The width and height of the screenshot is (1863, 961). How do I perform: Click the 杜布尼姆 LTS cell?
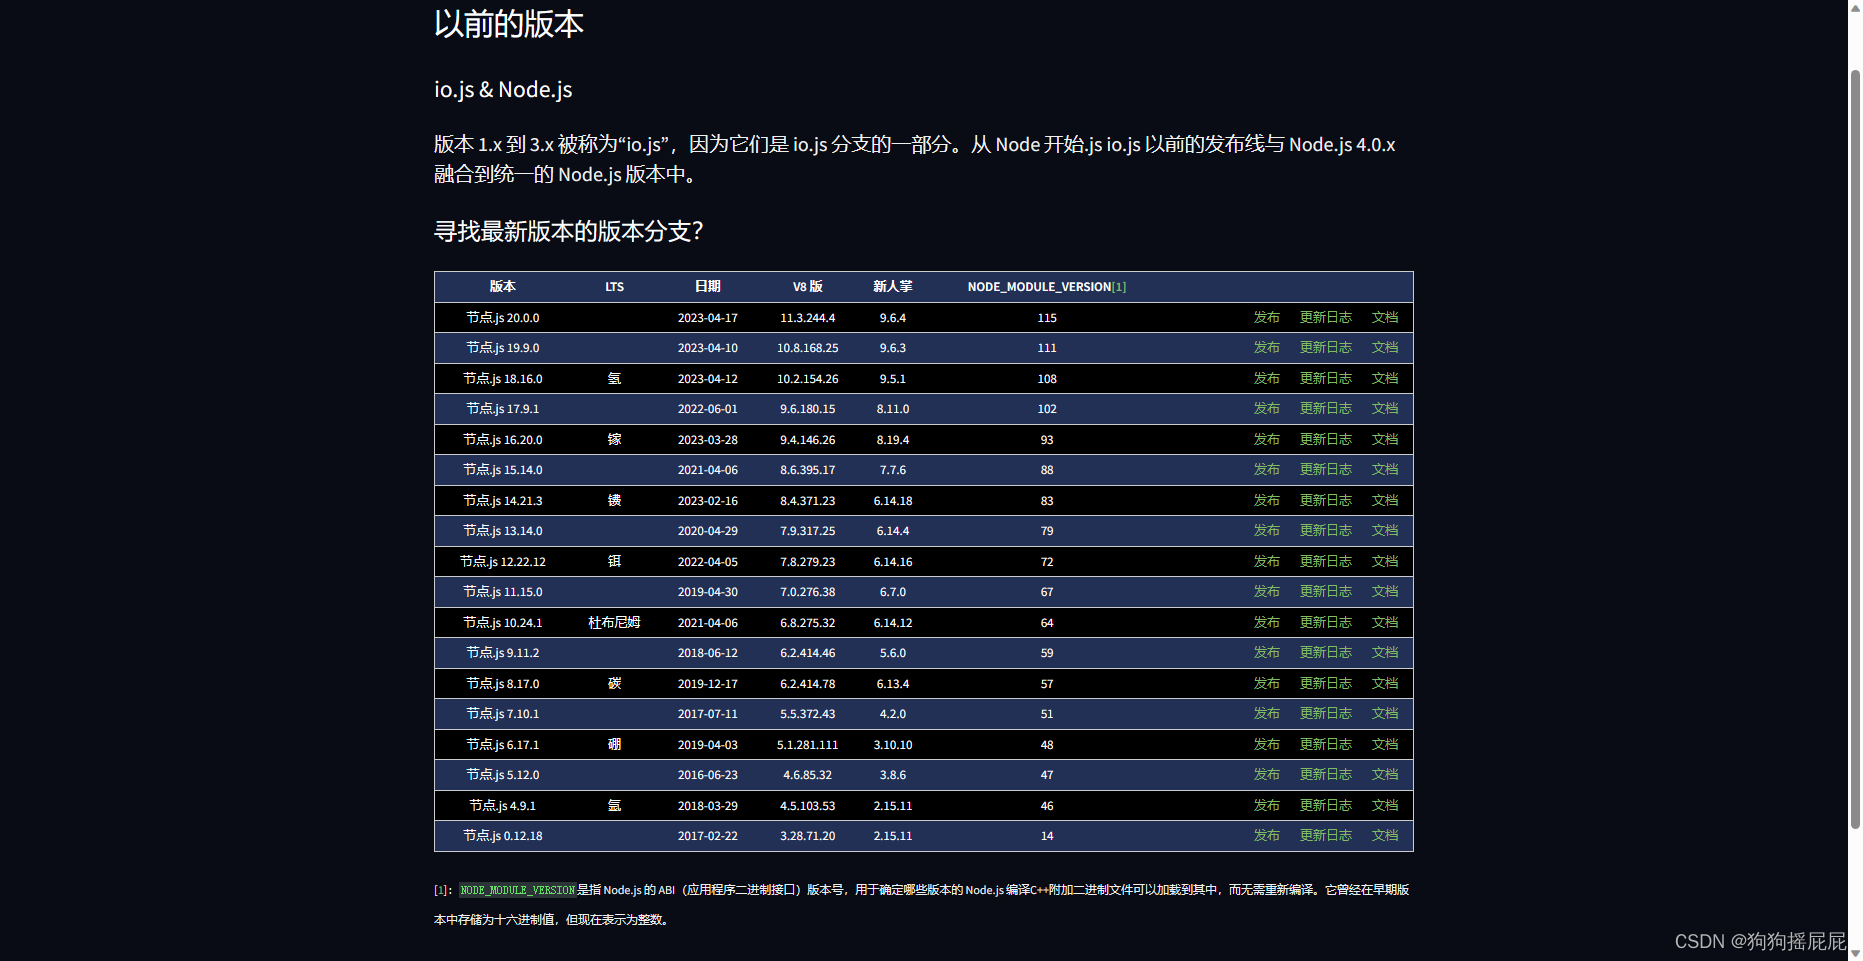pos(614,623)
